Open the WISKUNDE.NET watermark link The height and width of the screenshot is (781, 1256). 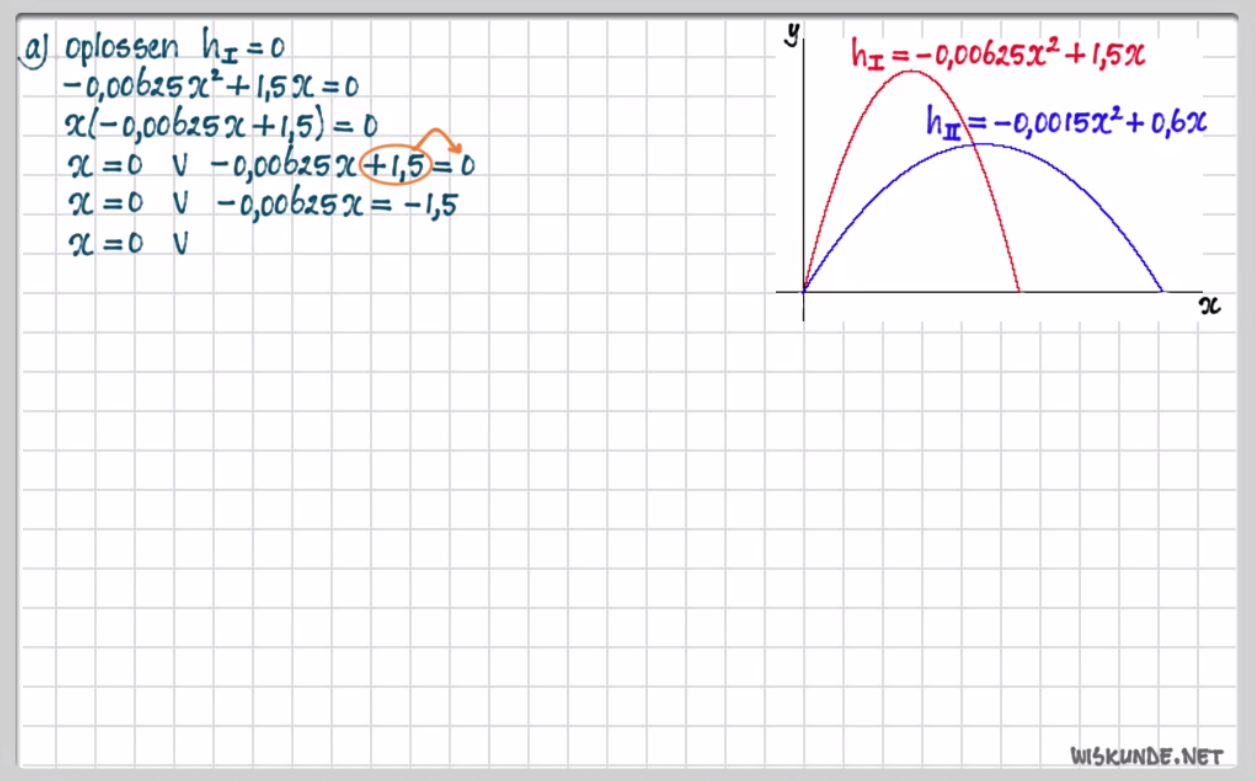pos(1146,755)
